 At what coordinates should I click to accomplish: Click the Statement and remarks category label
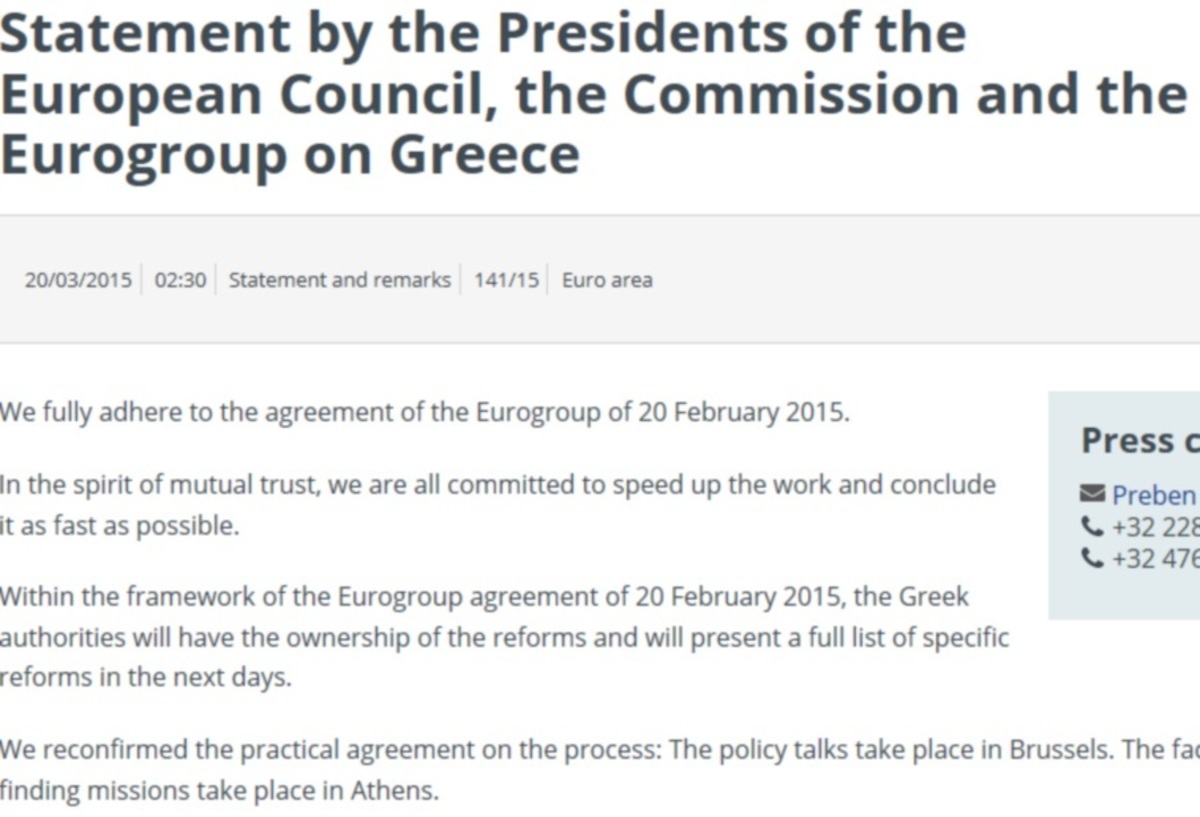340,280
